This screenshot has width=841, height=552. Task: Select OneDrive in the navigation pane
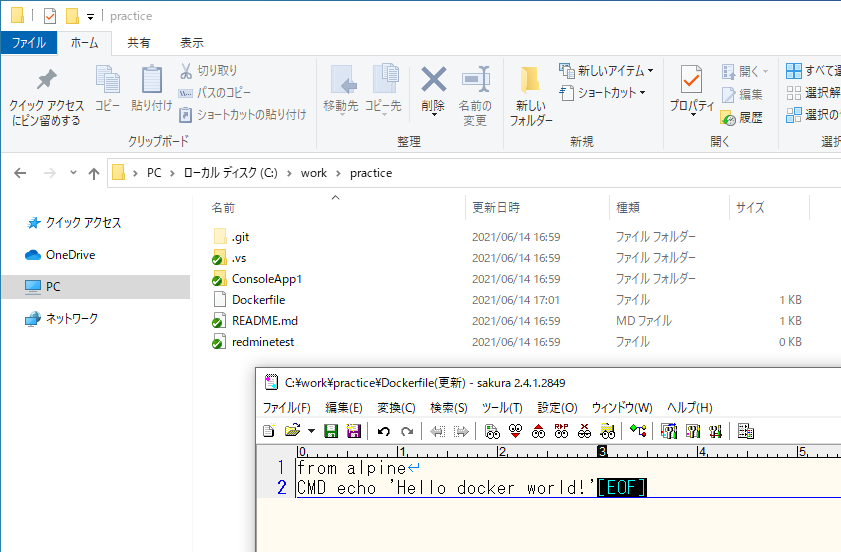(x=70, y=255)
